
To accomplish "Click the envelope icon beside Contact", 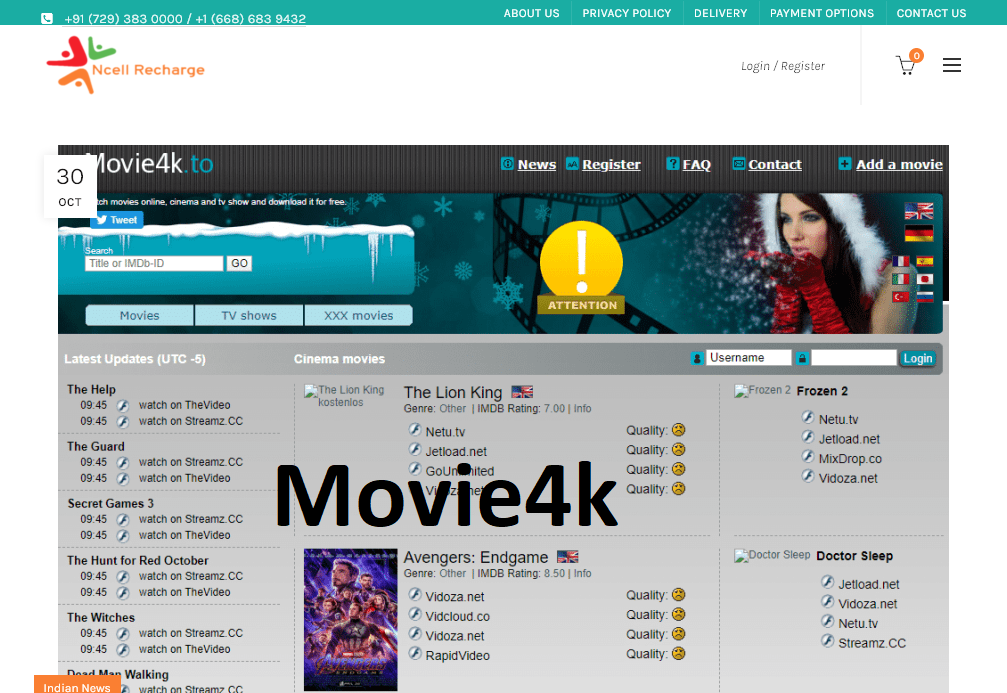I will [x=739, y=164].
